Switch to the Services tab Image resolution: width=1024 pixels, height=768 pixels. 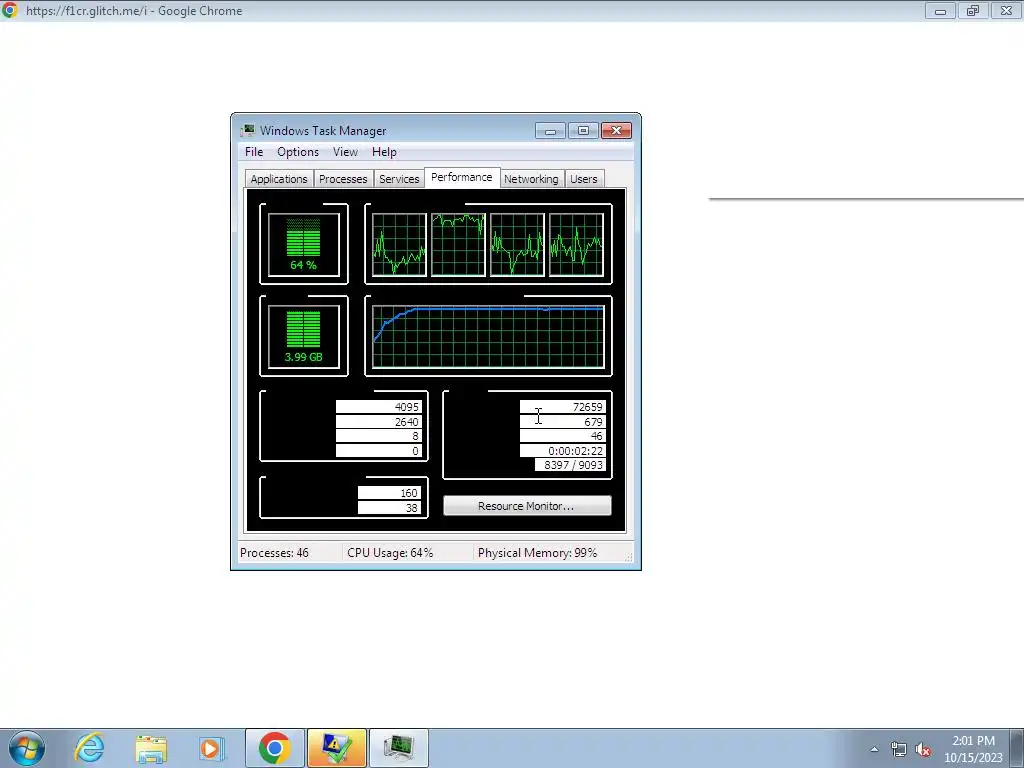click(x=399, y=179)
